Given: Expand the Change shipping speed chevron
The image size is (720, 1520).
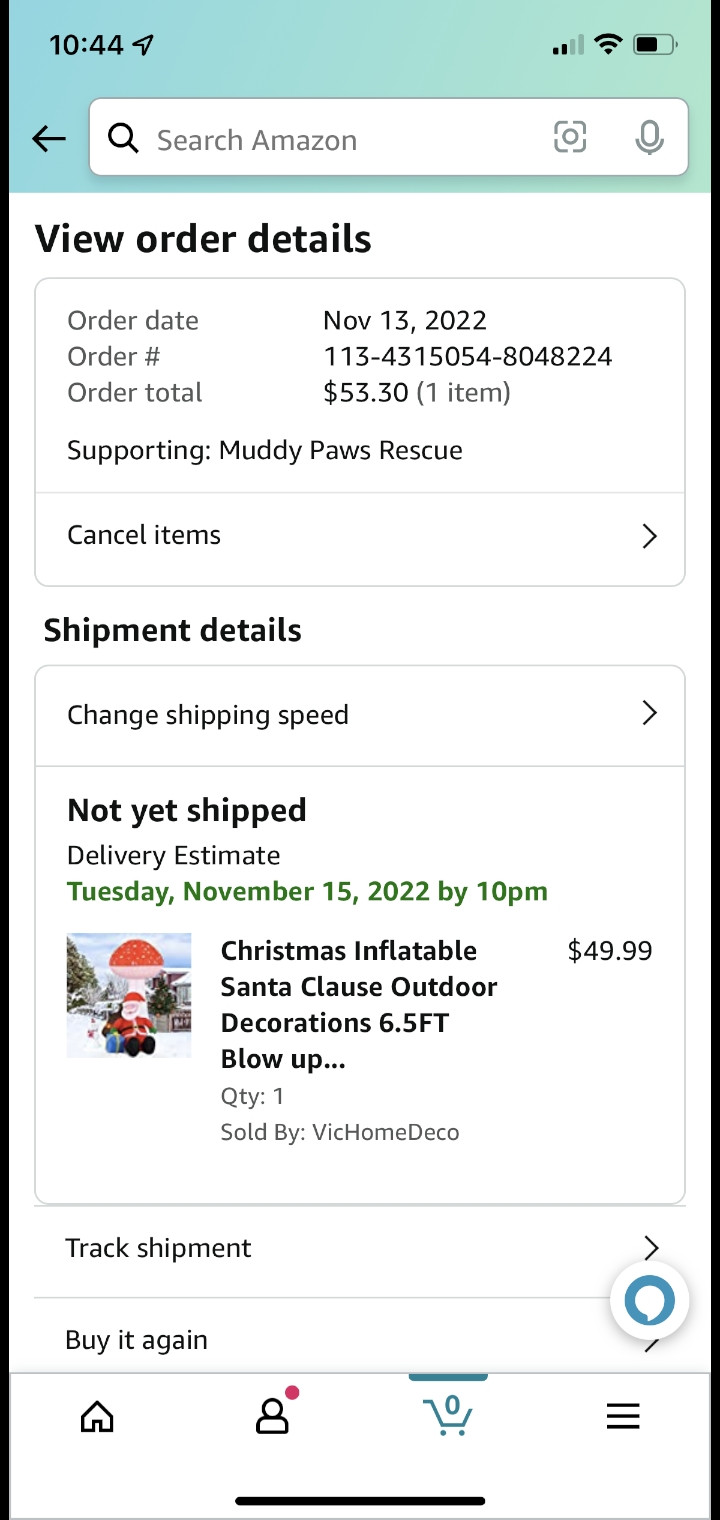Looking at the screenshot, I should (649, 714).
